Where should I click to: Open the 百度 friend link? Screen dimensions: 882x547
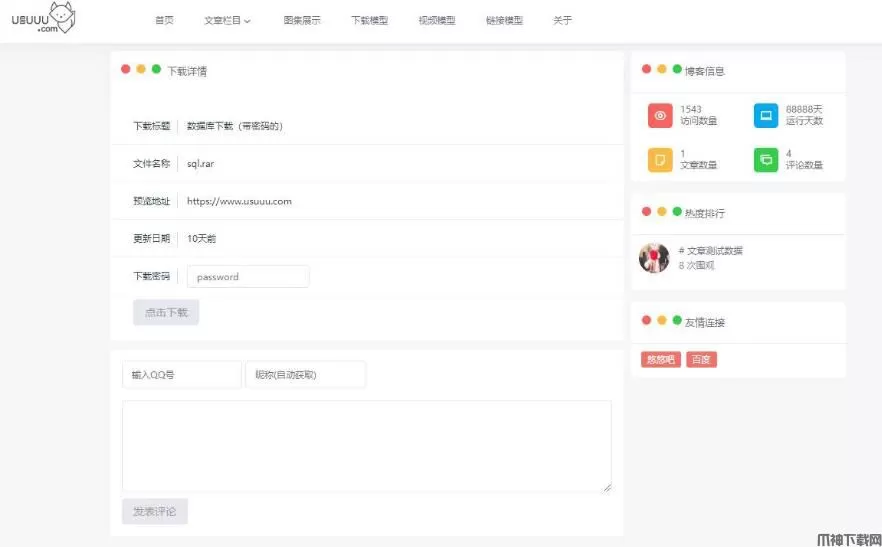pos(701,360)
